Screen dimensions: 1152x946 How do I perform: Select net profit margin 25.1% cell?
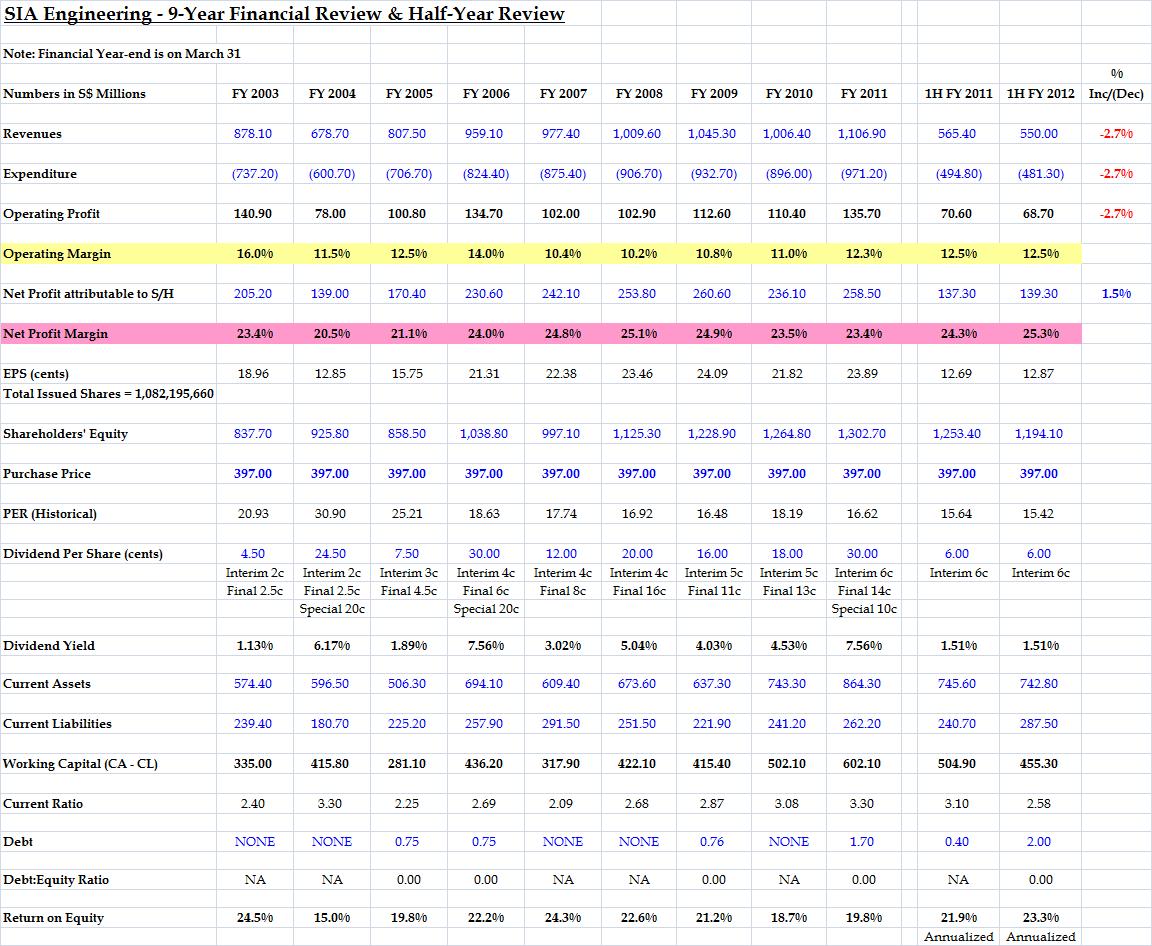point(639,333)
